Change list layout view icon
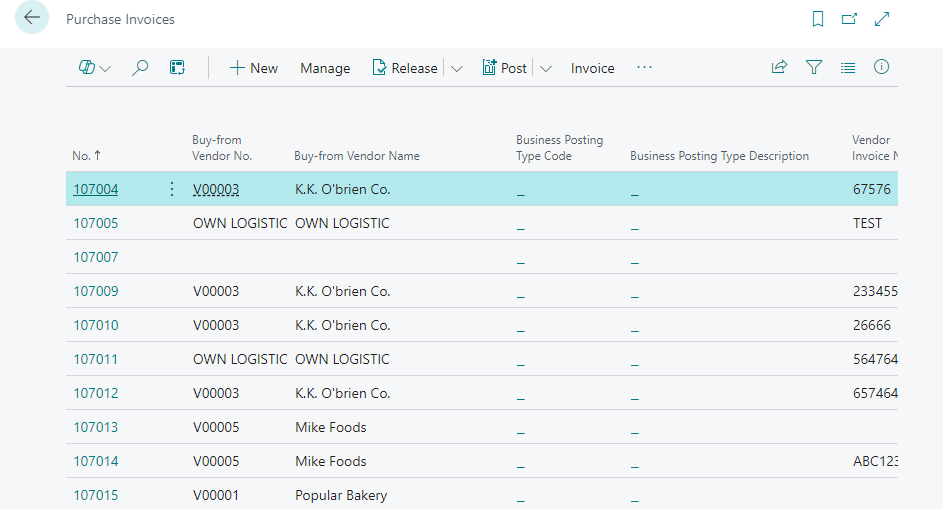This screenshot has height=509, width=943. (x=848, y=68)
